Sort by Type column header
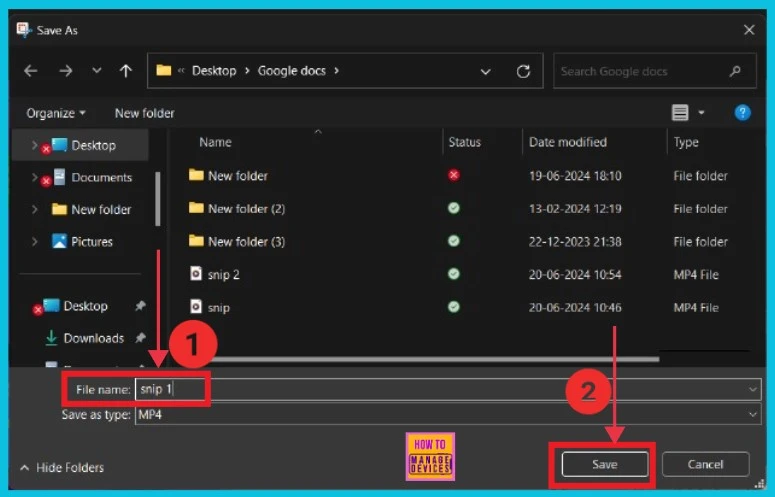Screen dimensions: 775x497 (x=686, y=142)
